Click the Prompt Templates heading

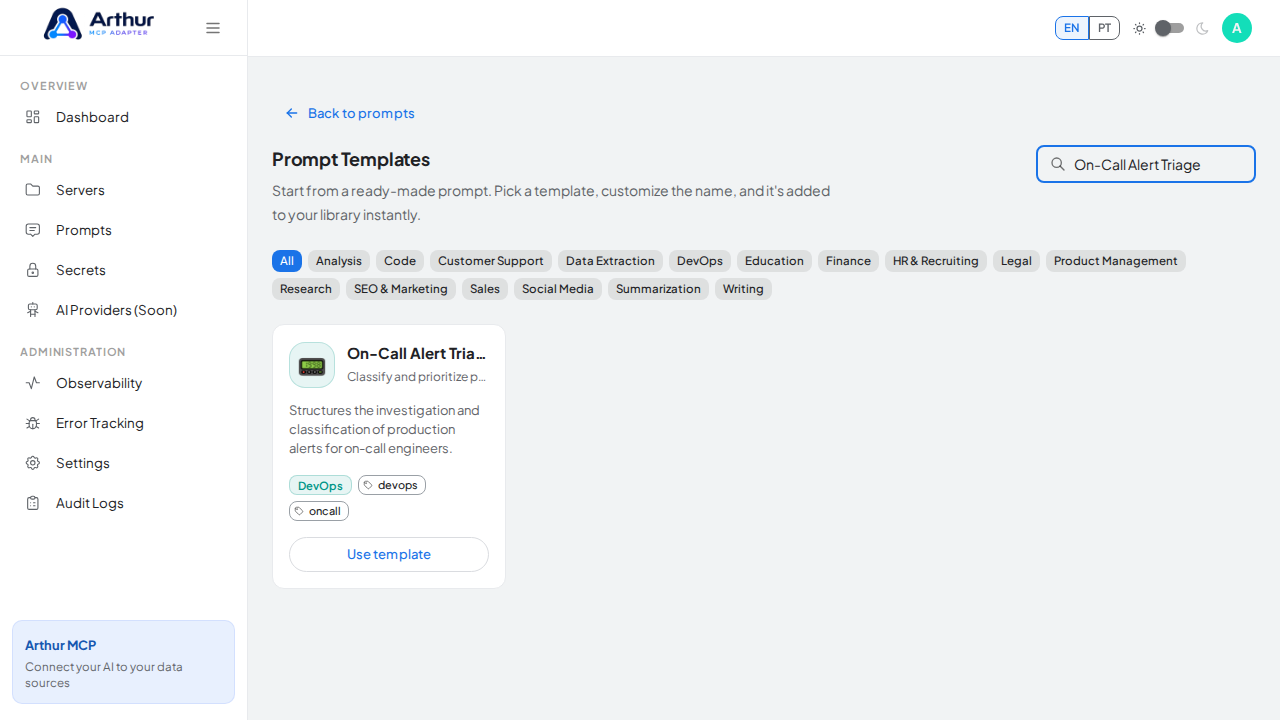click(x=351, y=159)
